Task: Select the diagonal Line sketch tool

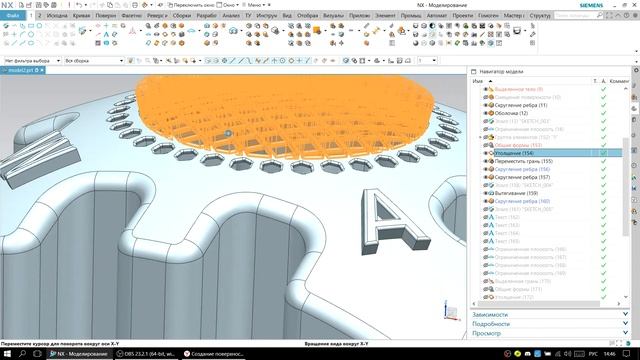Action: (x=14, y=43)
